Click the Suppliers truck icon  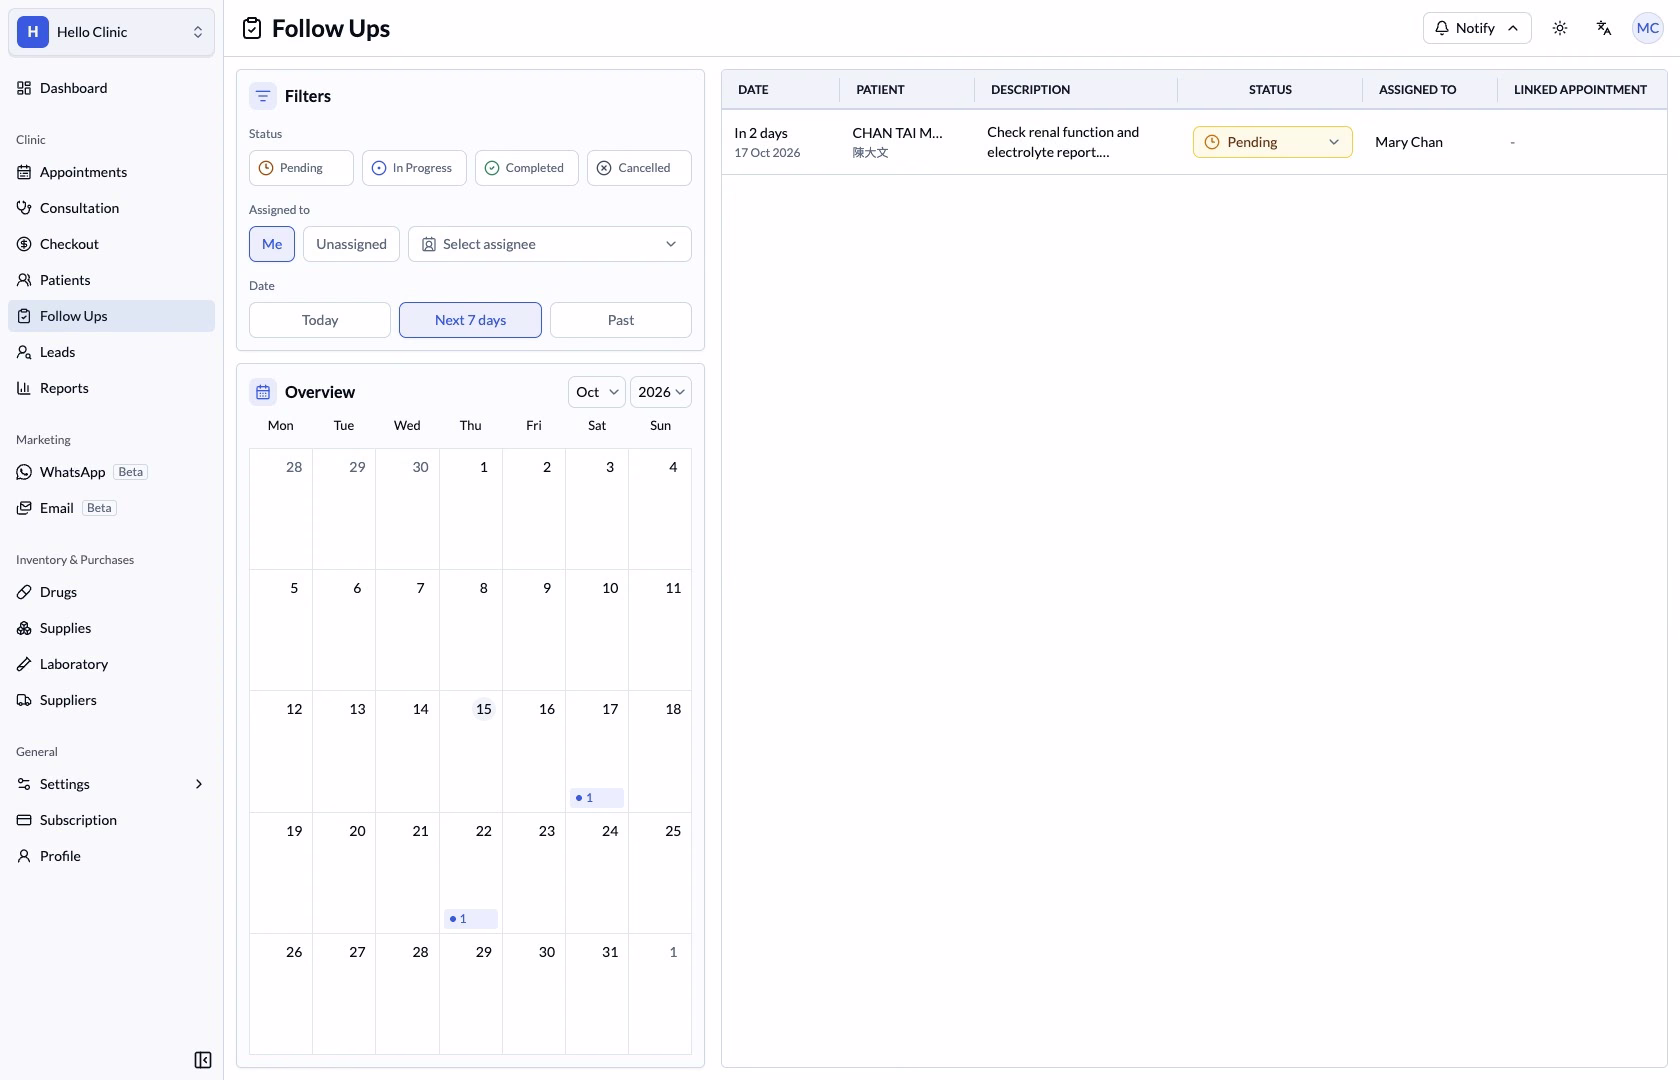click(x=24, y=700)
